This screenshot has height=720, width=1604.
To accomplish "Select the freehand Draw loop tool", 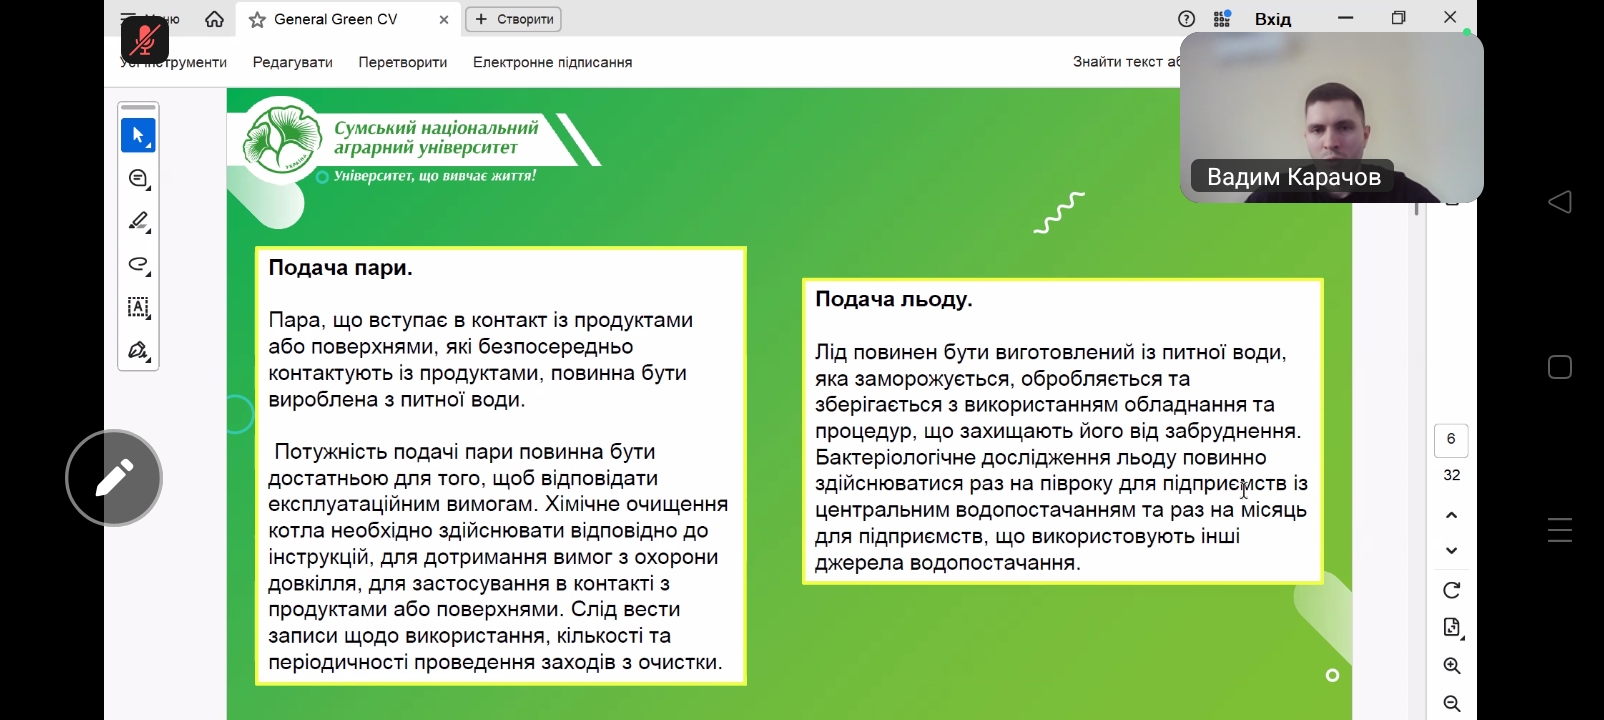I will [x=138, y=265].
